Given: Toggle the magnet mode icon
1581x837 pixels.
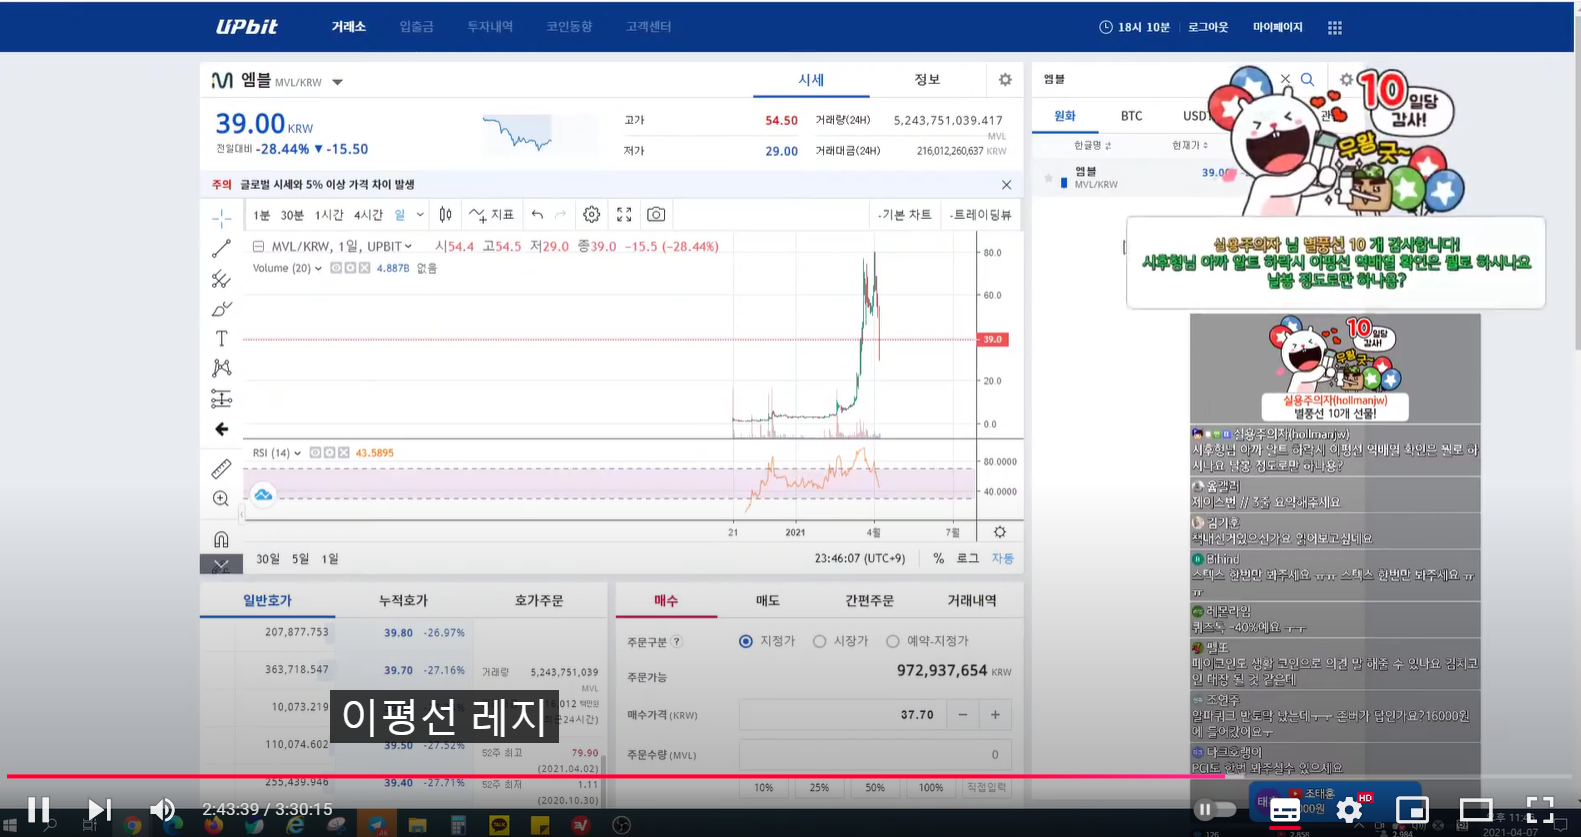Looking at the screenshot, I should point(221,539).
